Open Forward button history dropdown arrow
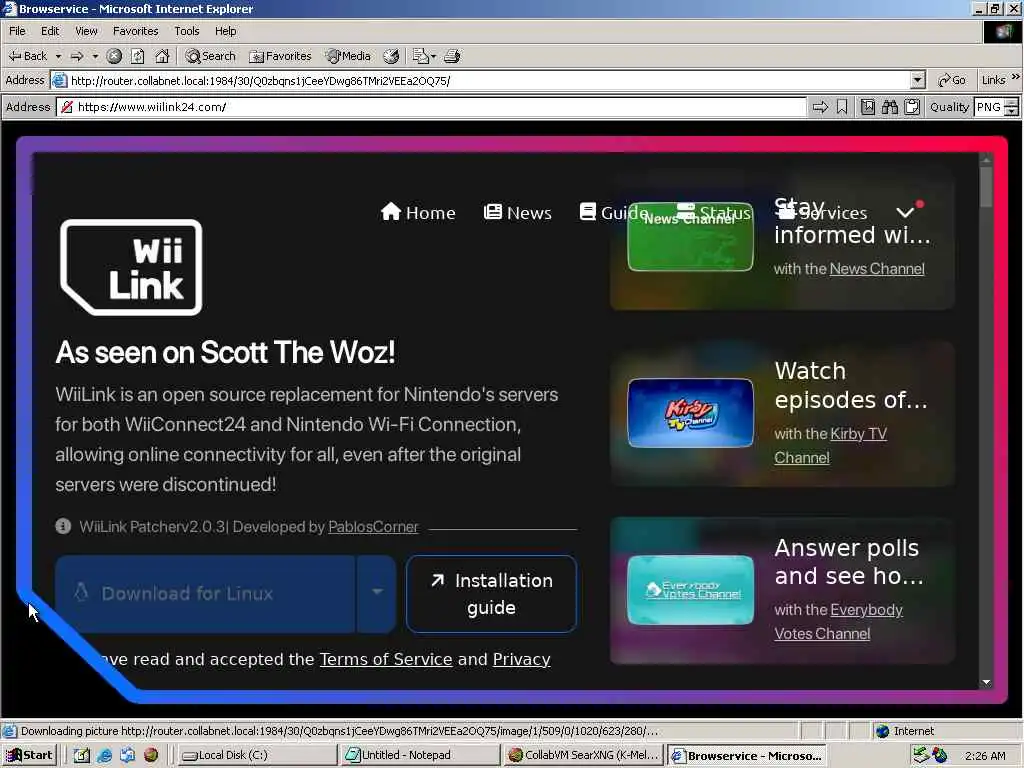Image resolution: width=1024 pixels, height=768 pixels. [x=95, y=56]
